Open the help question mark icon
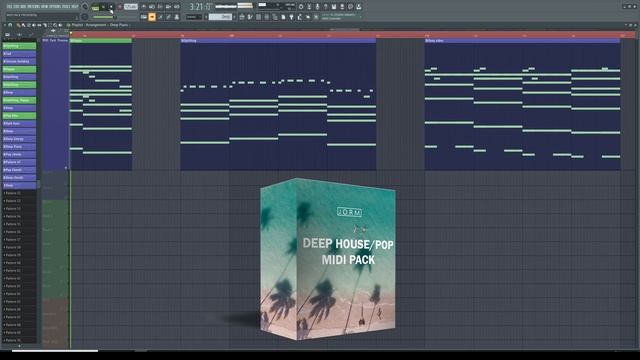640x360 pixels. click(x=325, y=7)
